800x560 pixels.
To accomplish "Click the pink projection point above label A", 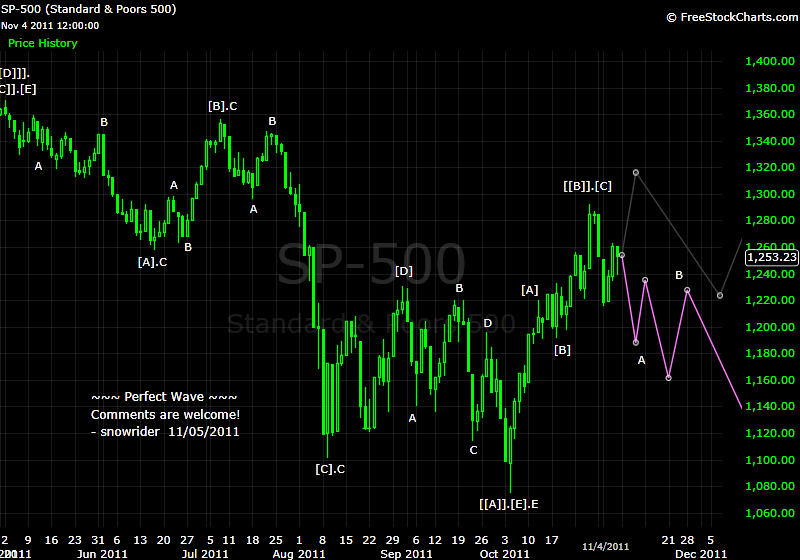I will (636, 342).
